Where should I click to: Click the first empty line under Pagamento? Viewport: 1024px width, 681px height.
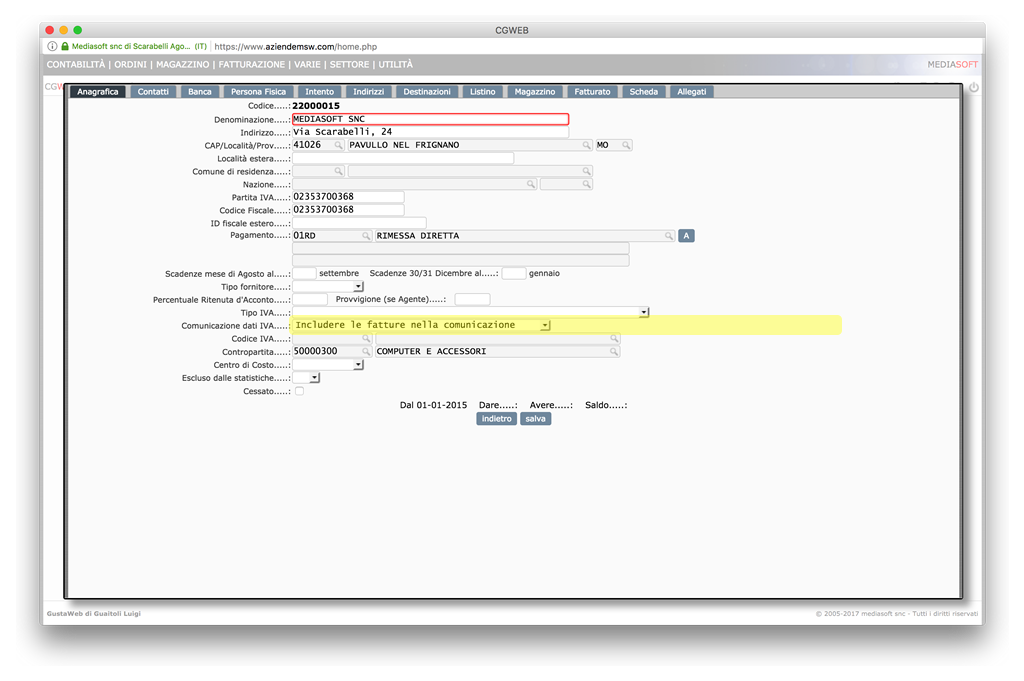[x=460, y=248]
